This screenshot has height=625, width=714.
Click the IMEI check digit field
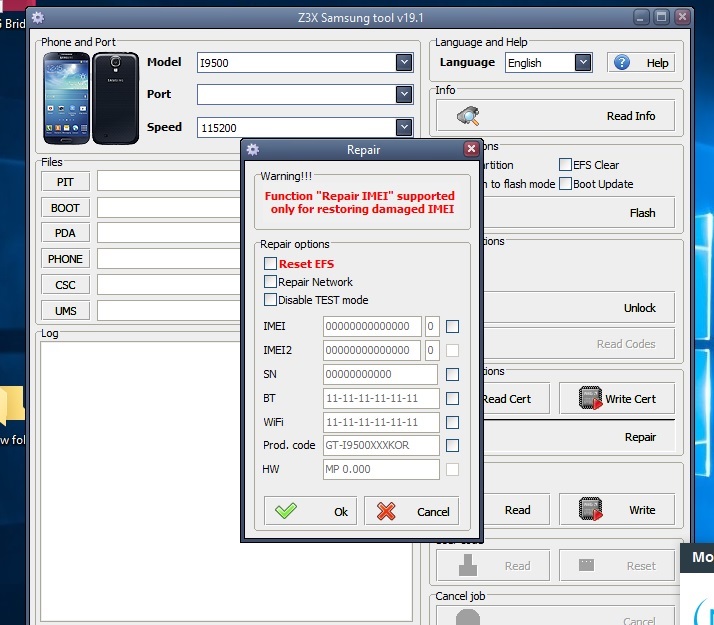tap(432, 326)
